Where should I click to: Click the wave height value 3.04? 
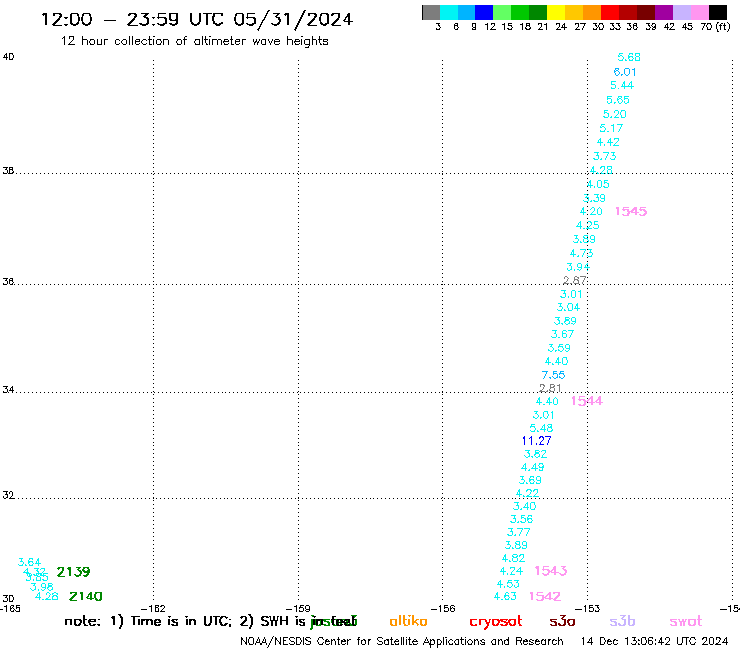pyautogui.click(x=568, y=307)
